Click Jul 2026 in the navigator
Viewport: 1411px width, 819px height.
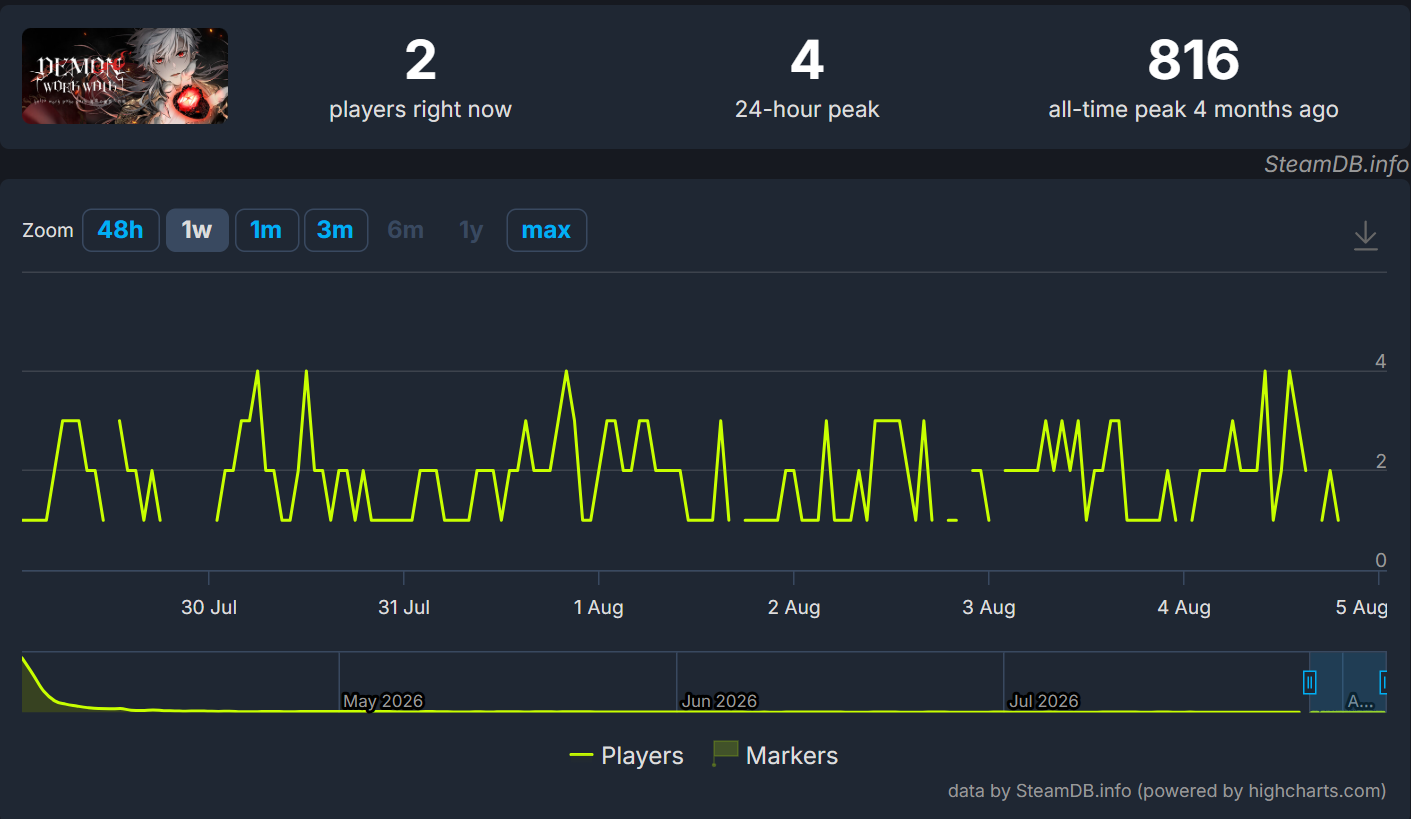pyautogui.click(x=1044, y=701)
